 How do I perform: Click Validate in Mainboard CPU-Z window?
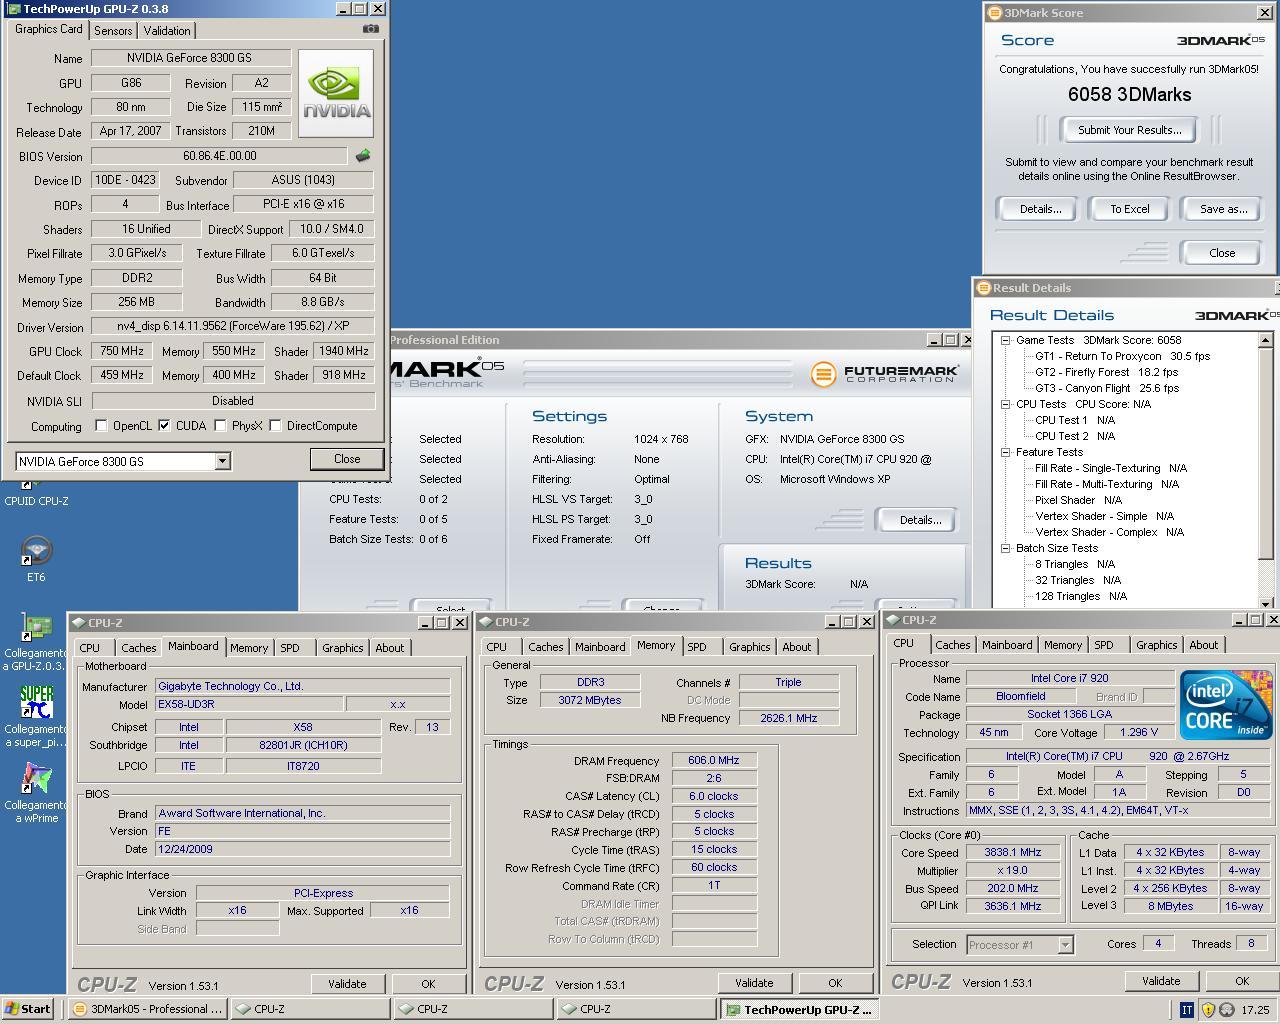coord(347,984)
